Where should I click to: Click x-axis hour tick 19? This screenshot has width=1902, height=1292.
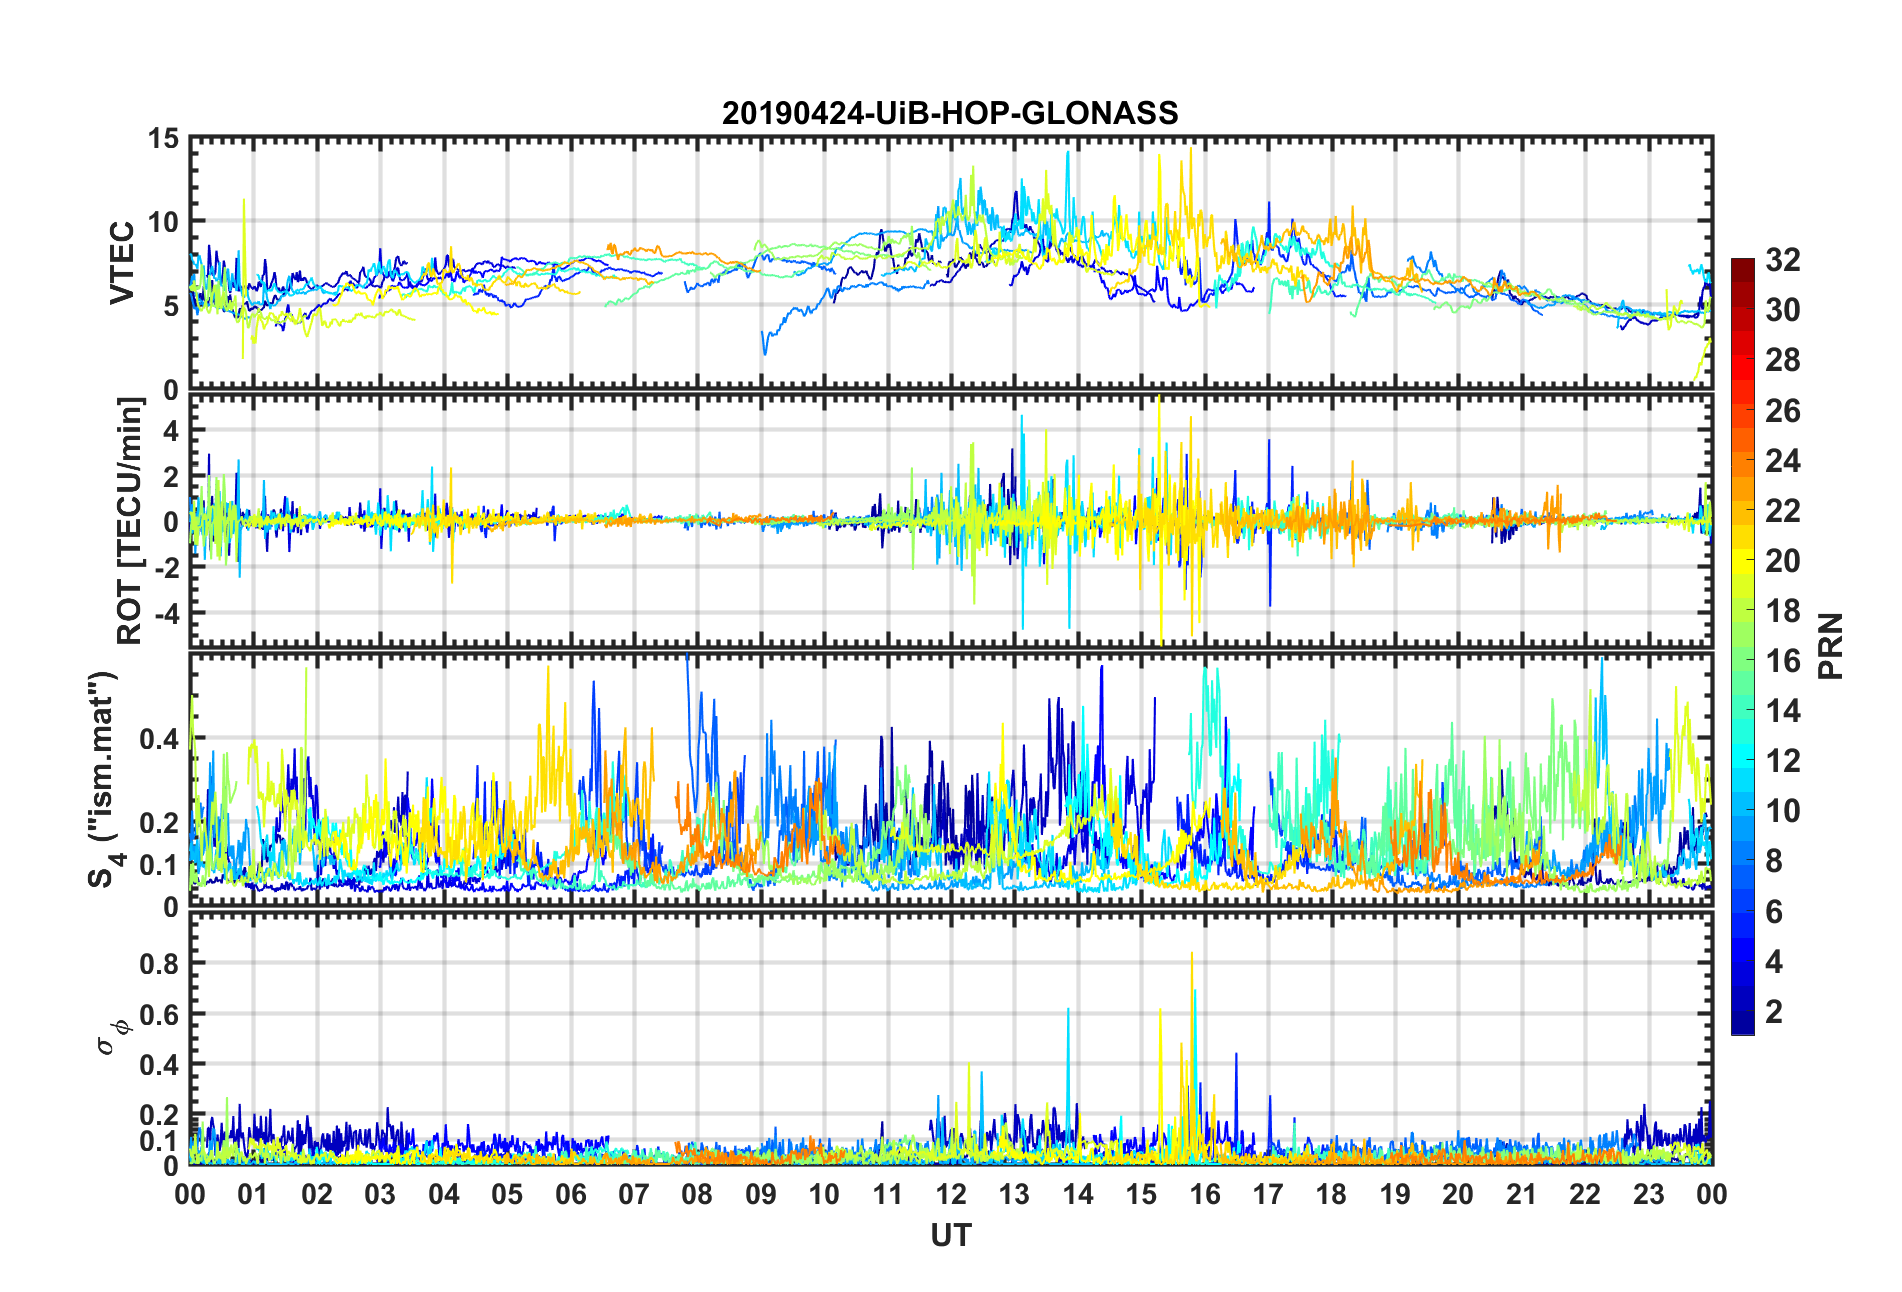1395,1194
